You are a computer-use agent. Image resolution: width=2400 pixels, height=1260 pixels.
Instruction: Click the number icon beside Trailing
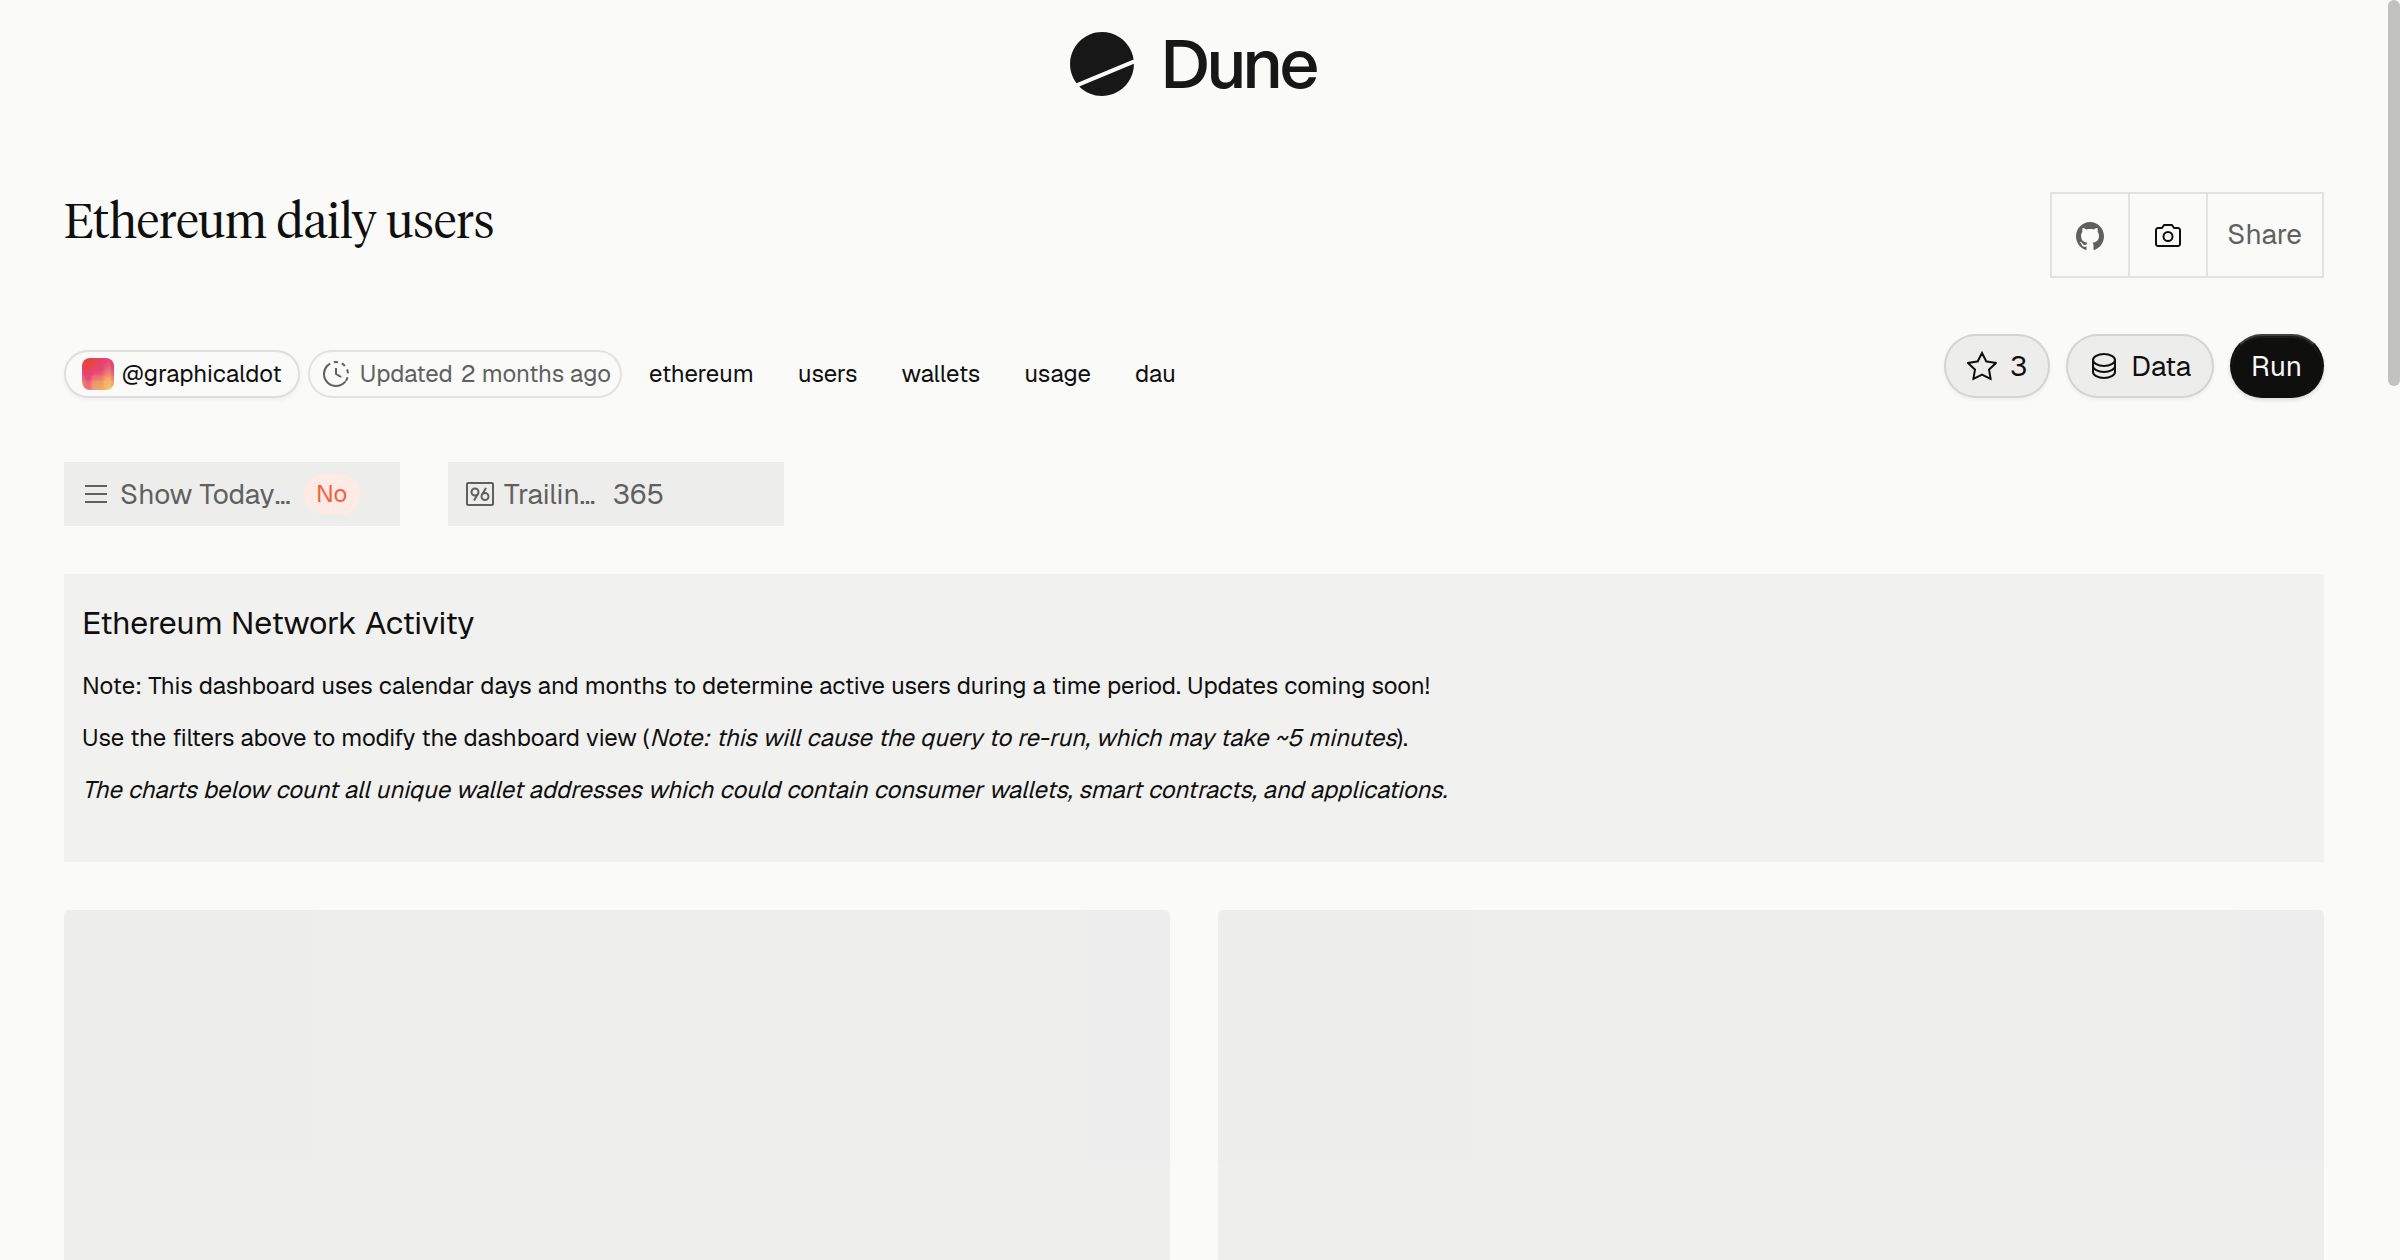pyautogui.click(x=480, y=494)
